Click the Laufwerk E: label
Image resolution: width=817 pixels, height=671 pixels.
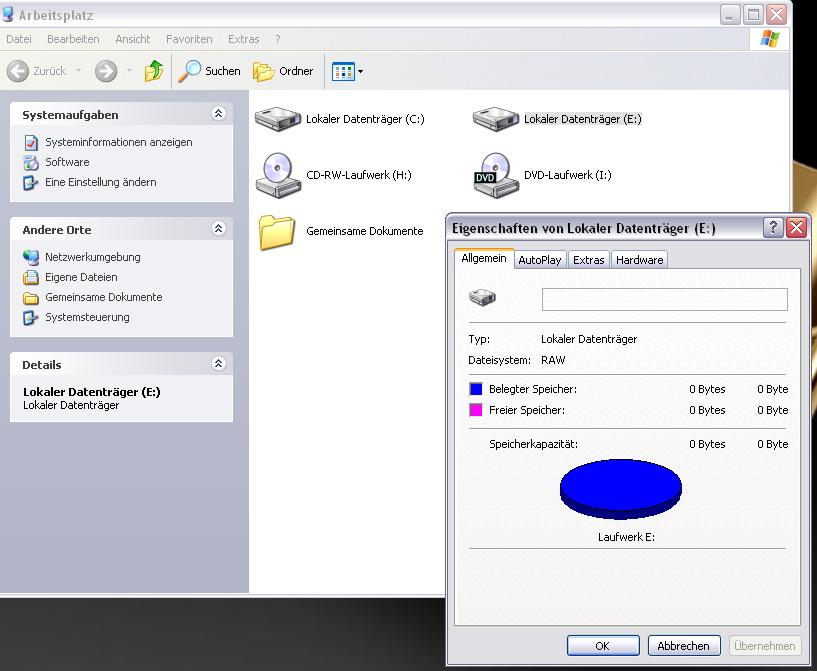[x=626, y=537]
